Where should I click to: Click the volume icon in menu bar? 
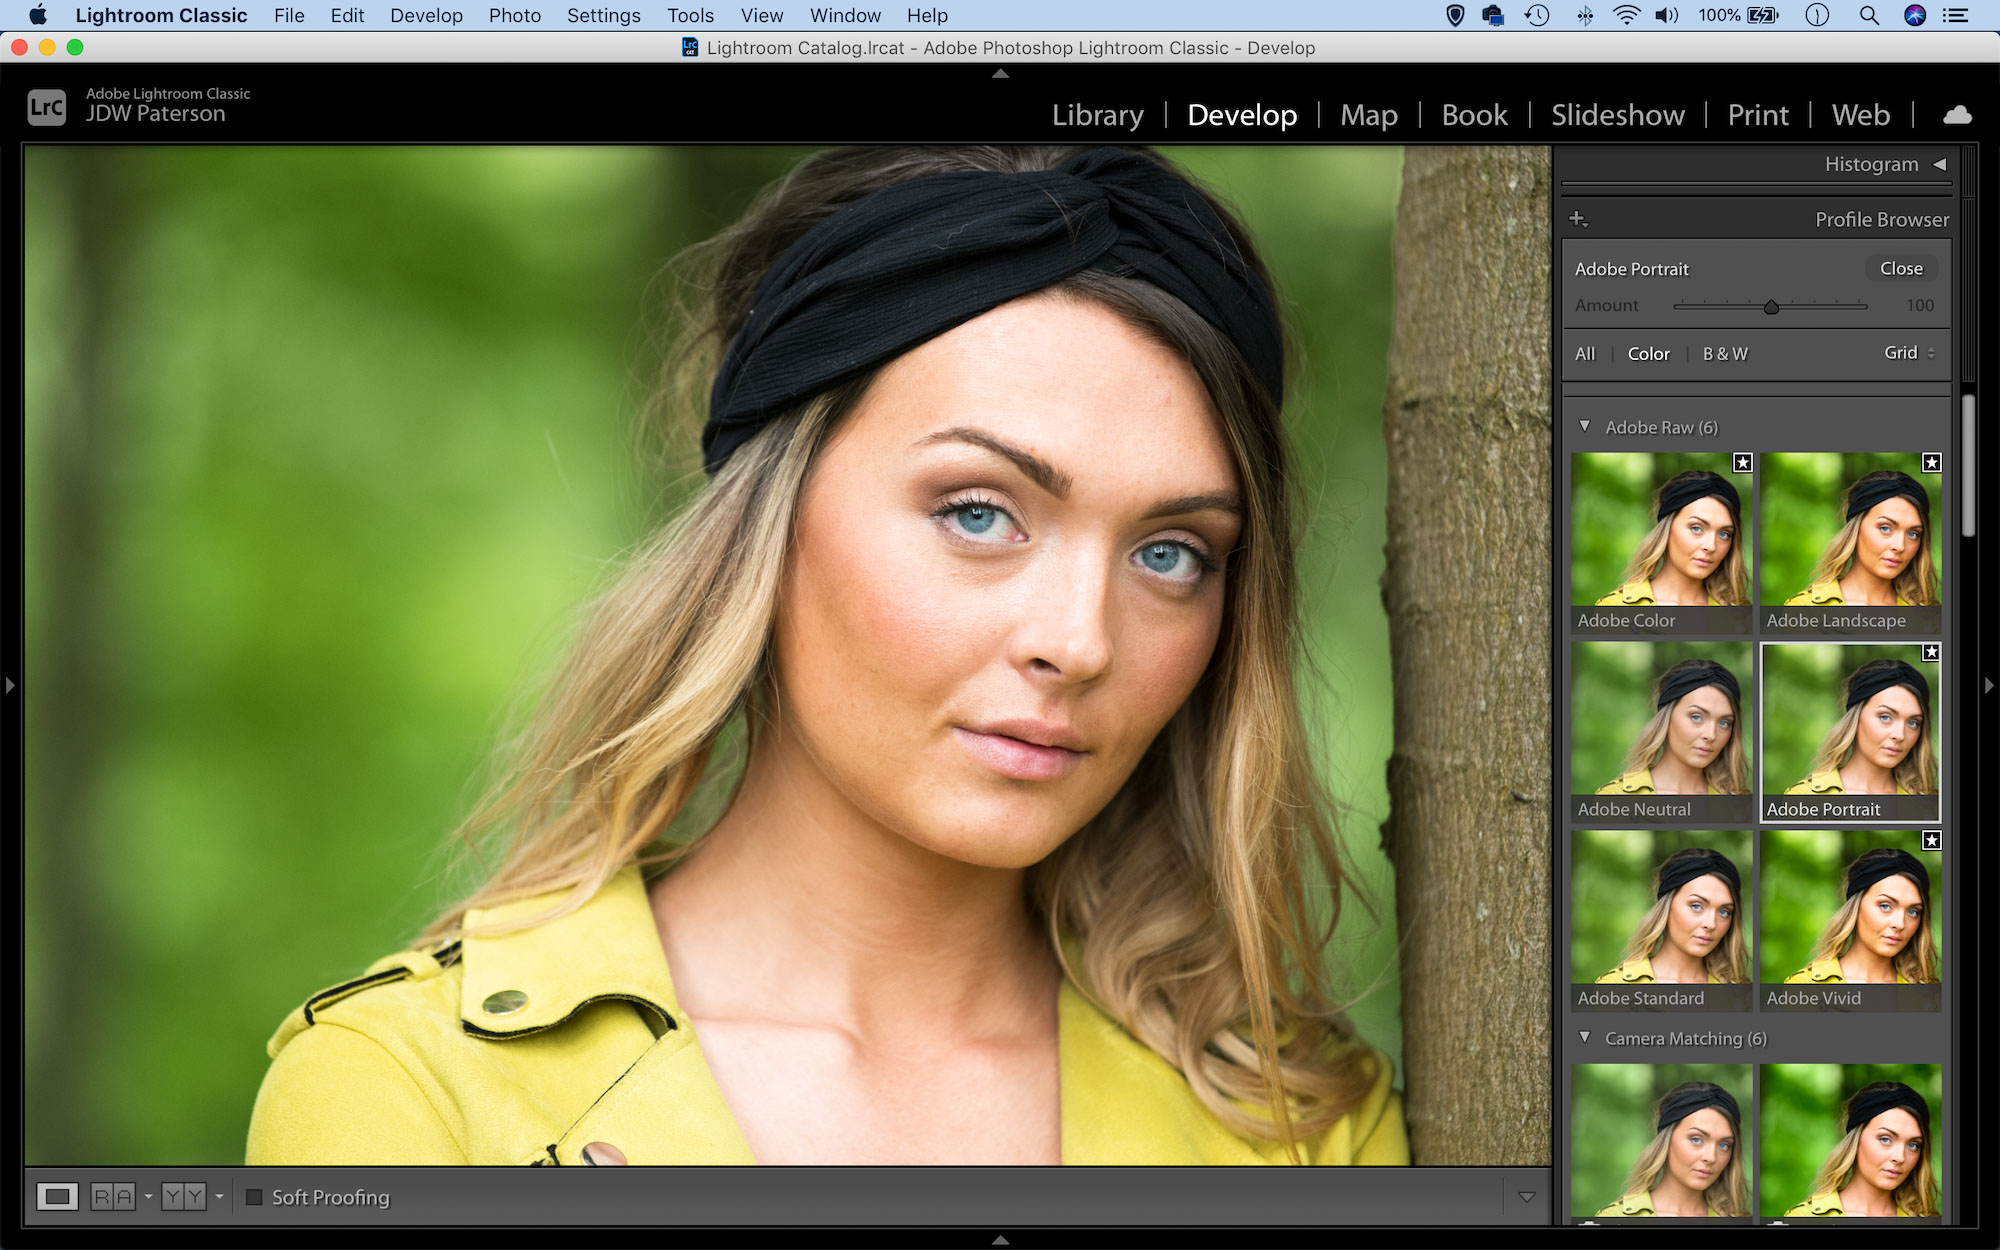[1667, 15]
